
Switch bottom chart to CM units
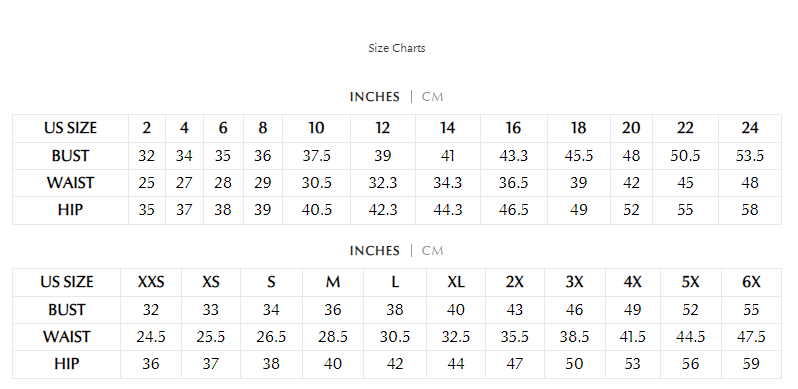tap(433, 251)
